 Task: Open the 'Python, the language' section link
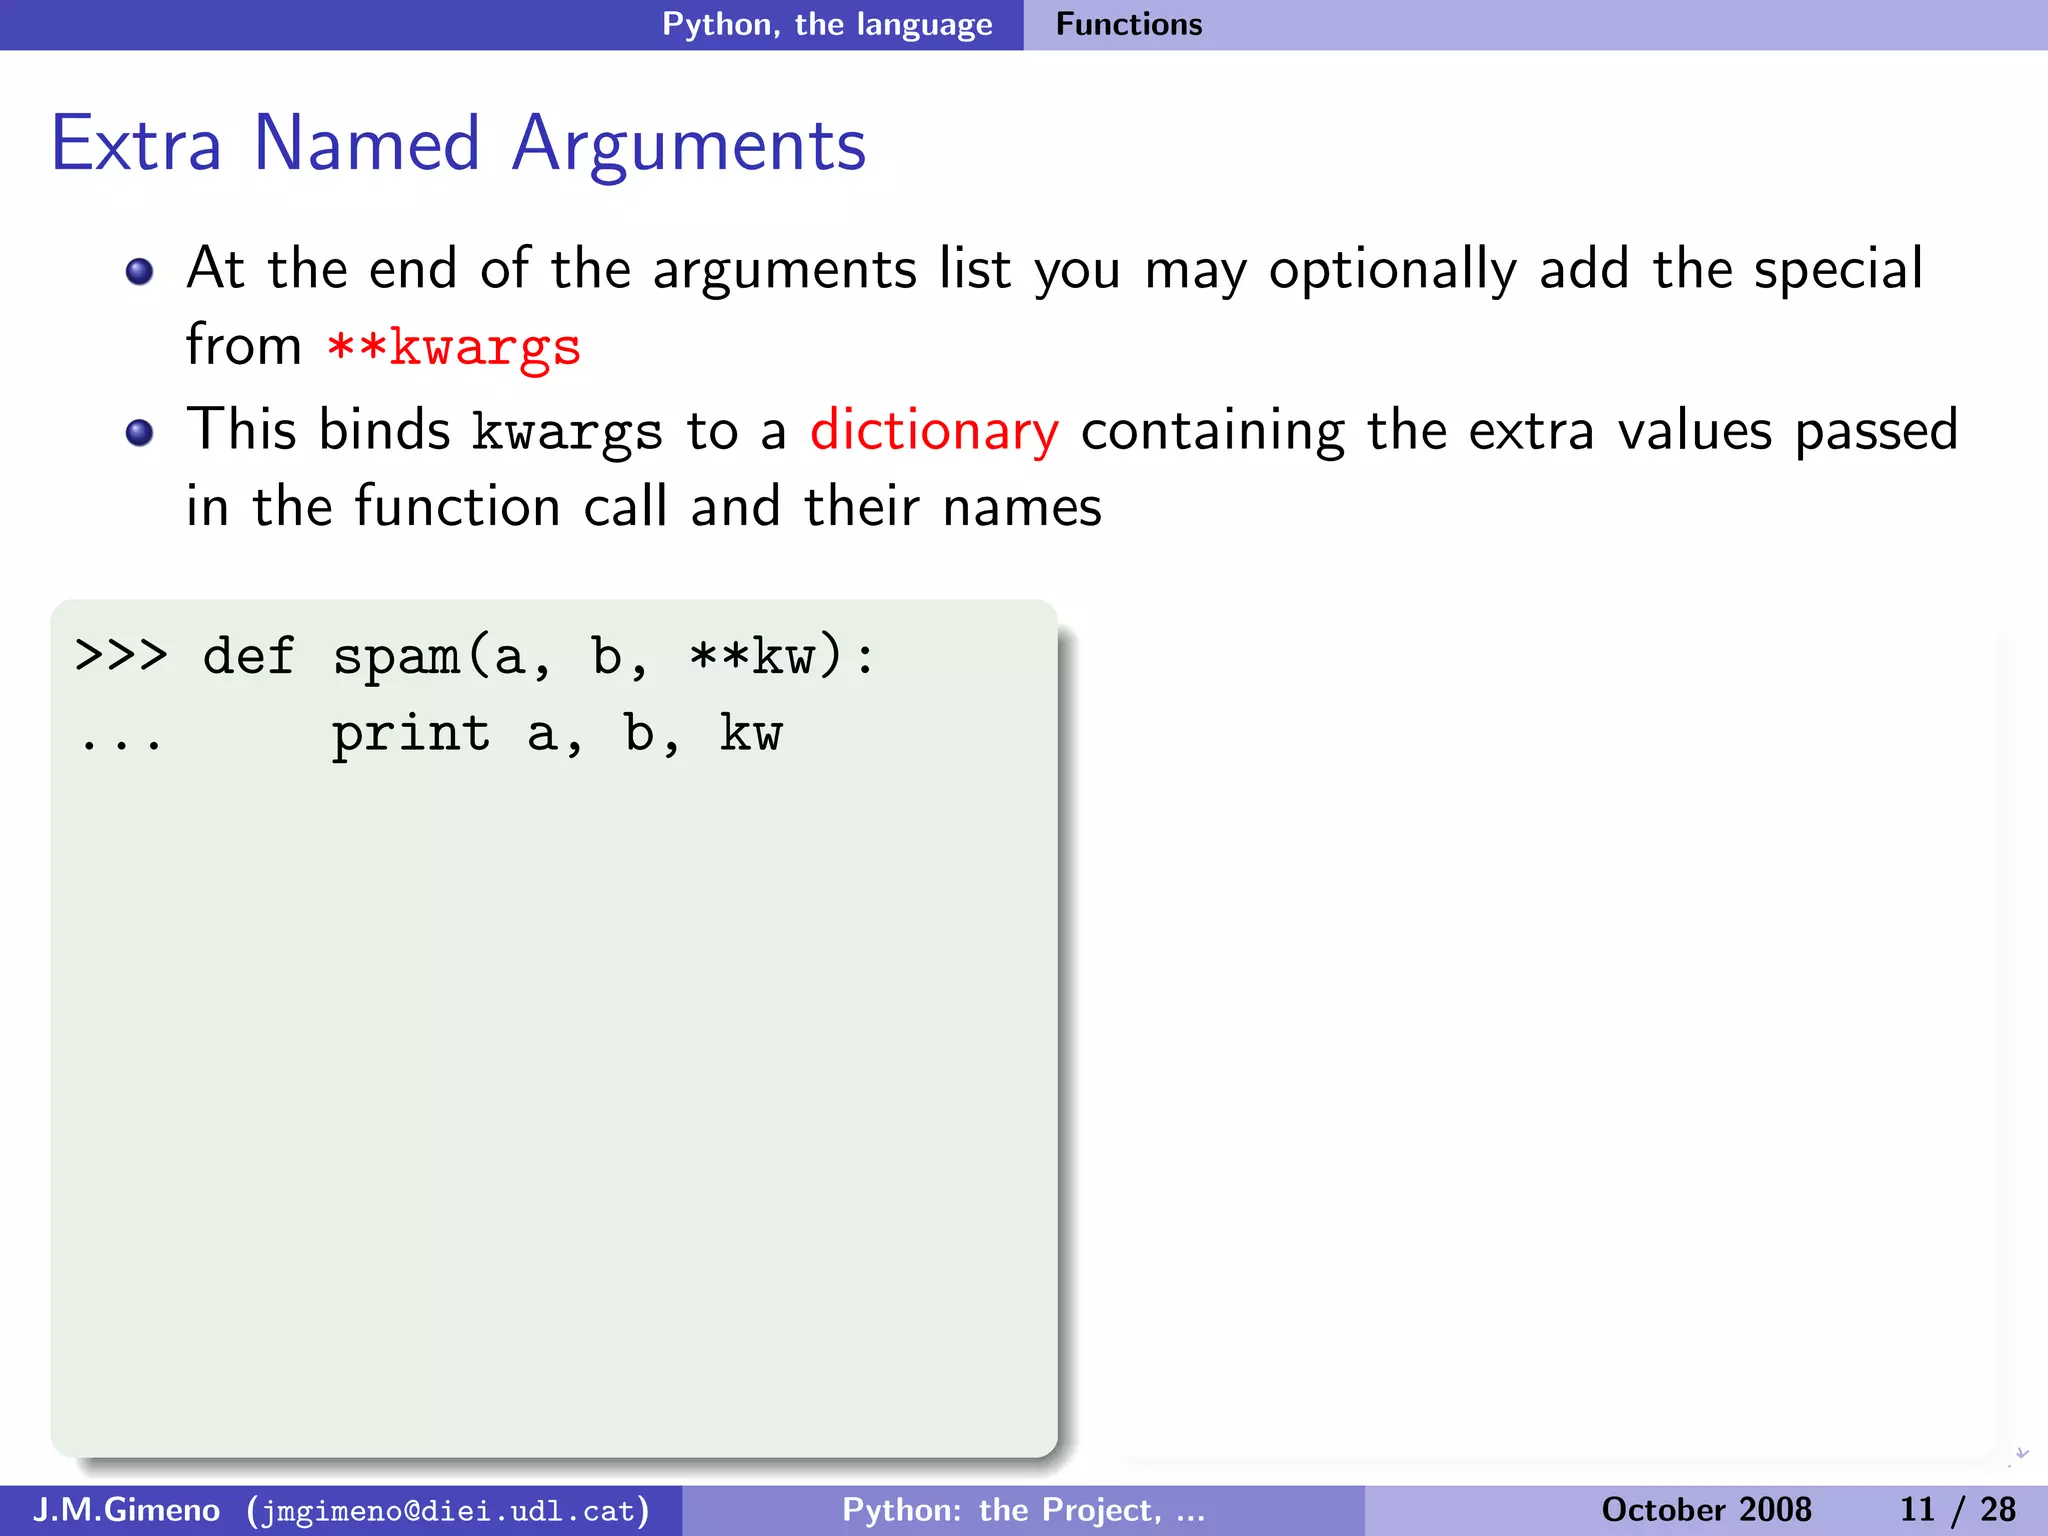click(x=827, y=24)
